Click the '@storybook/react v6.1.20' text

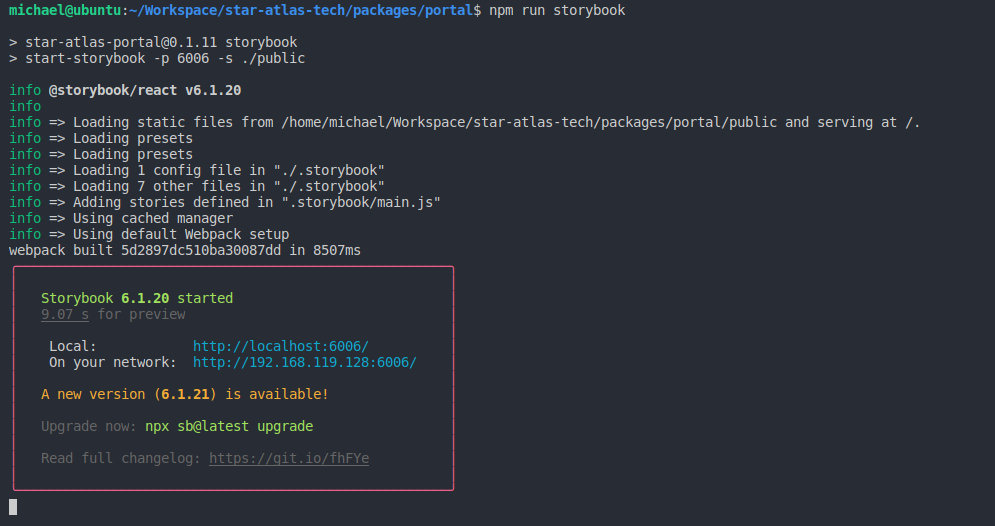click(x=145, y=90)
